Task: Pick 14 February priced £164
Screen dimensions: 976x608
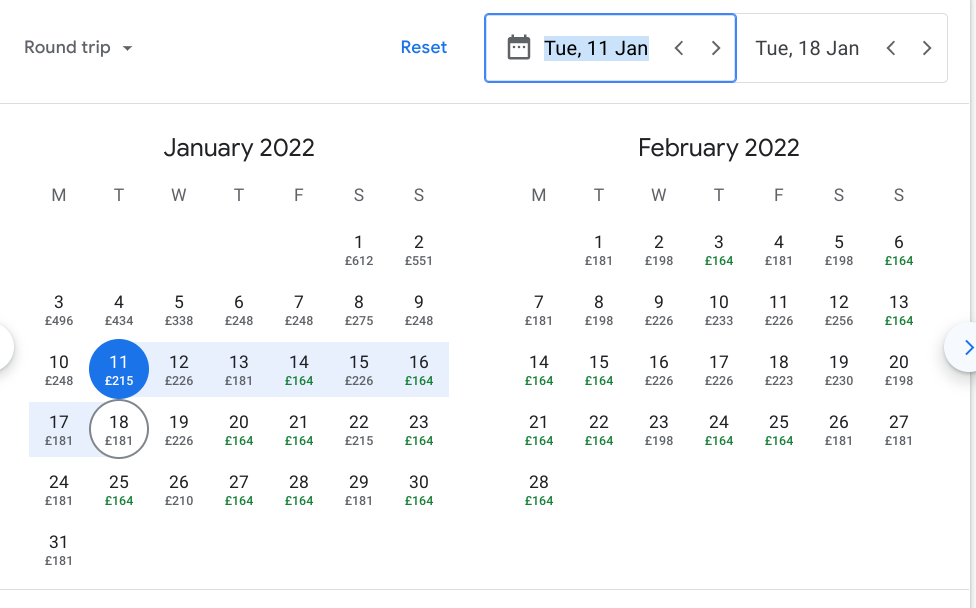Action: (x=539, y=369)
